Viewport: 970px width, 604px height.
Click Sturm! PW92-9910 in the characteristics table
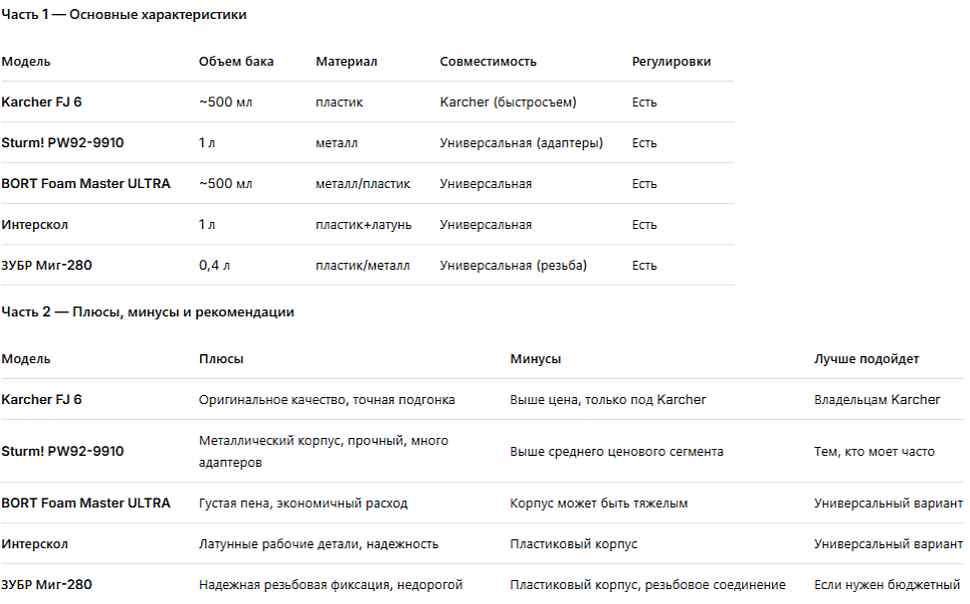62,143
